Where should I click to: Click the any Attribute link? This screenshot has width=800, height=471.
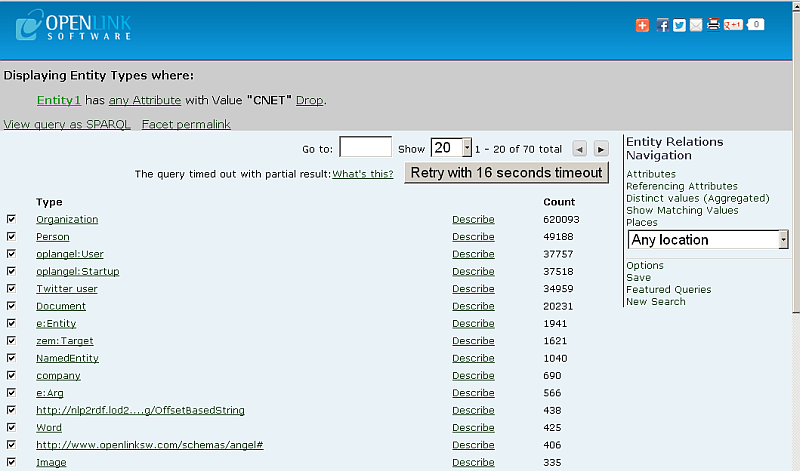coord(145,100)
